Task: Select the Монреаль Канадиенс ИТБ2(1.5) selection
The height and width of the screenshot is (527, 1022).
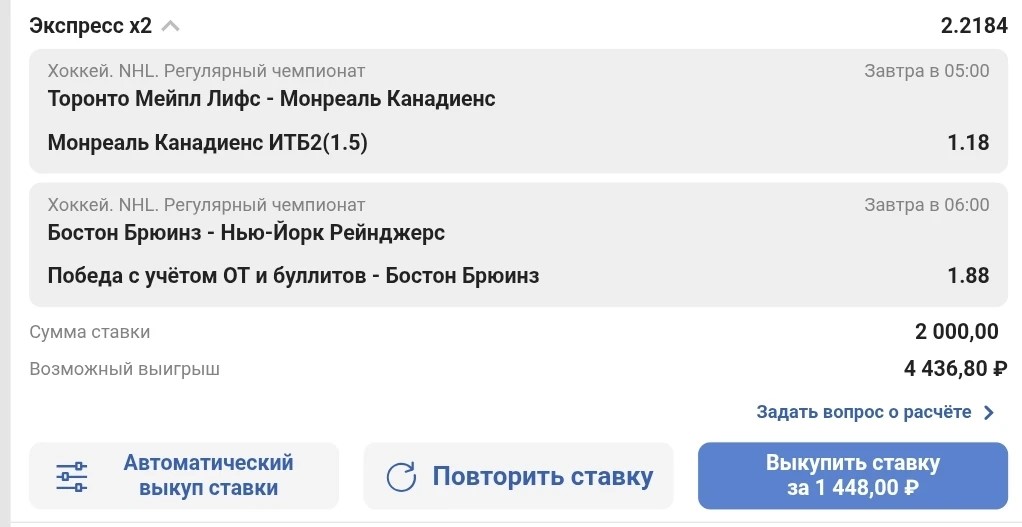Action: [207, 143]
